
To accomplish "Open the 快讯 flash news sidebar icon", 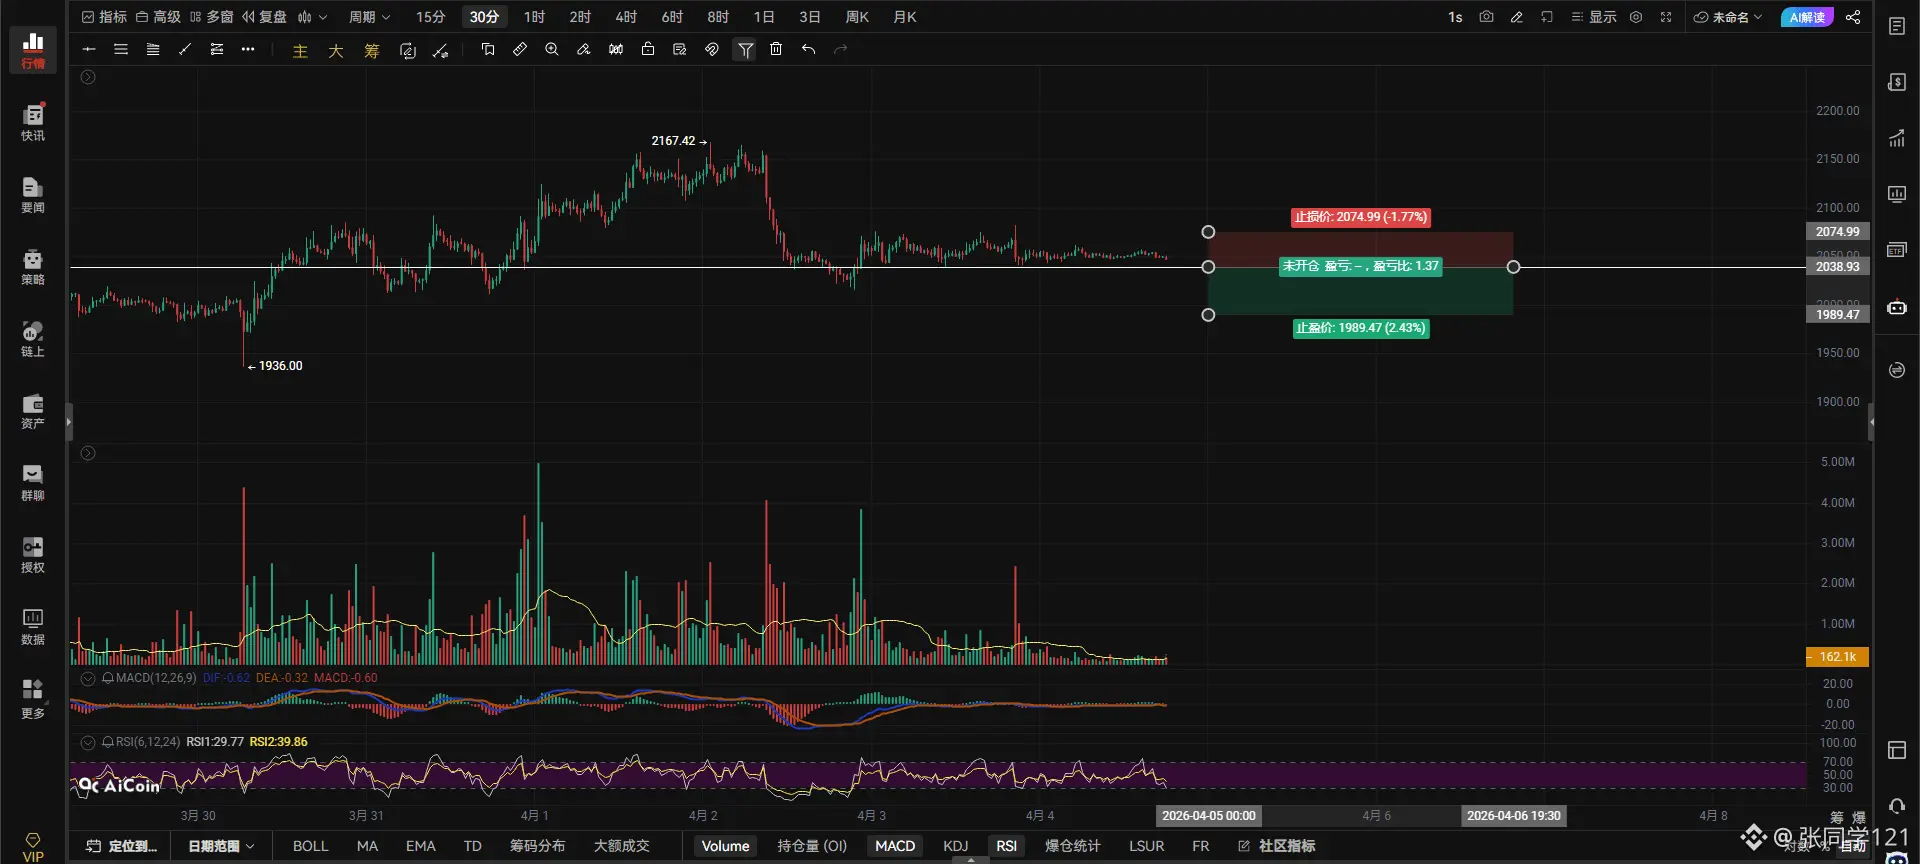I will [33, 122].
